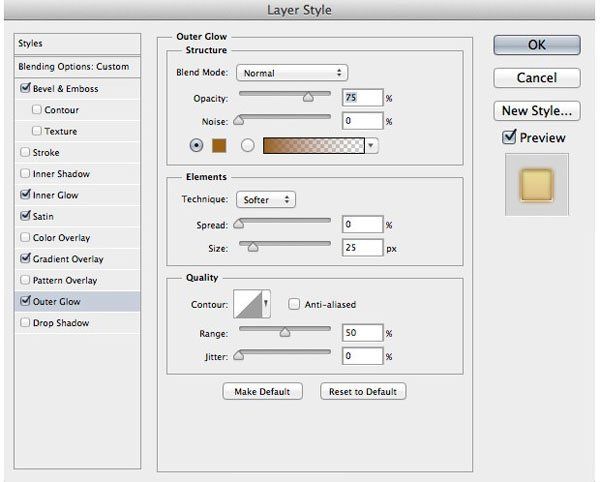Uncheck the Bevel & Emboss checkbox
This screenshot has height=482, width=600.
pyautogui.click(x=25, y=88)
